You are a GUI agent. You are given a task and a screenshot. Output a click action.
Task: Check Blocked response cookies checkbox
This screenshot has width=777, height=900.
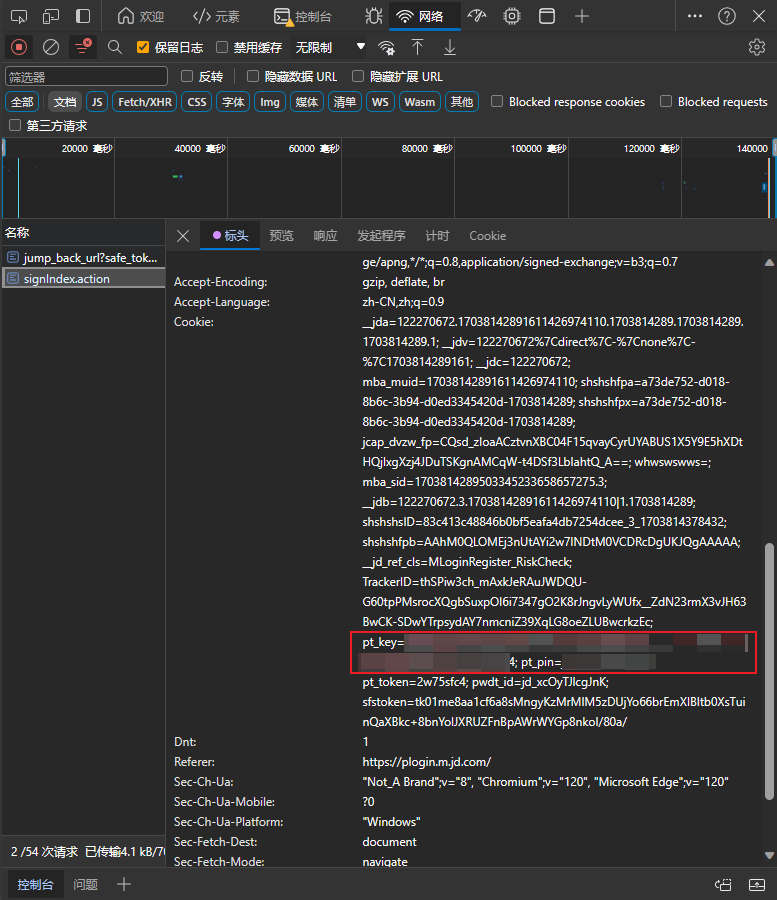click(x=497, y=102)
